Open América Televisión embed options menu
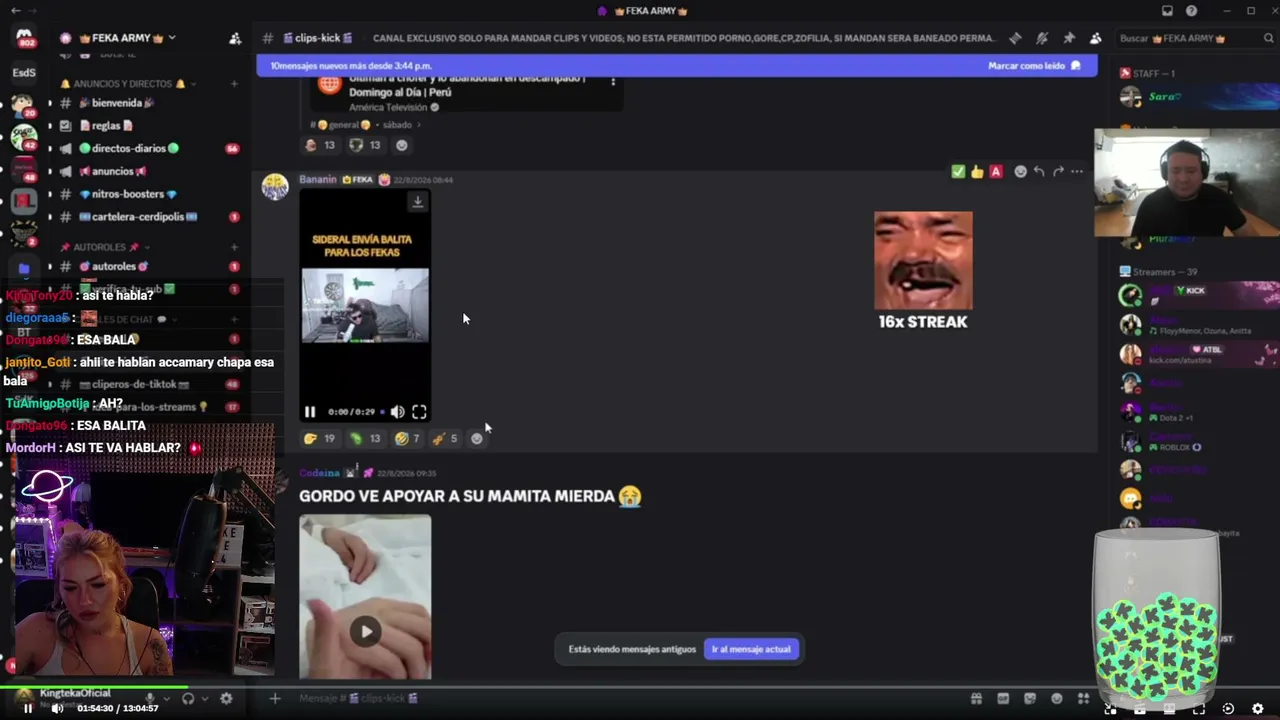The width and height of the screenshot is (1280, 720). pos(613,82)
